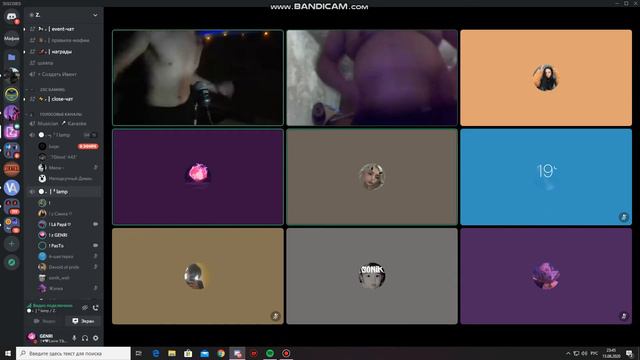Open Chrome from taskbar
Screen dimensions: 640x360
point(221,353)
